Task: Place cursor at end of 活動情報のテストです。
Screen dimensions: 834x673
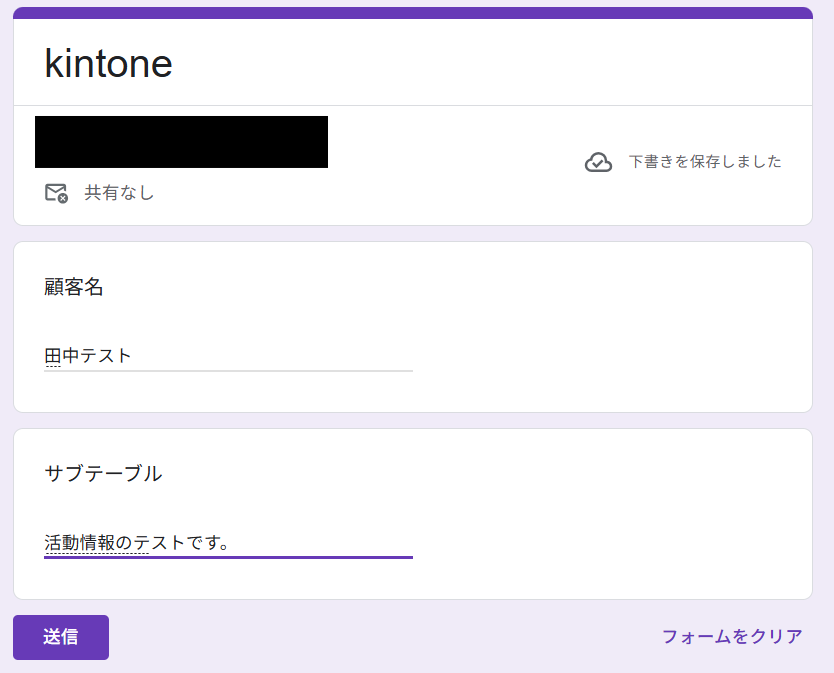Action: [233, 543]
